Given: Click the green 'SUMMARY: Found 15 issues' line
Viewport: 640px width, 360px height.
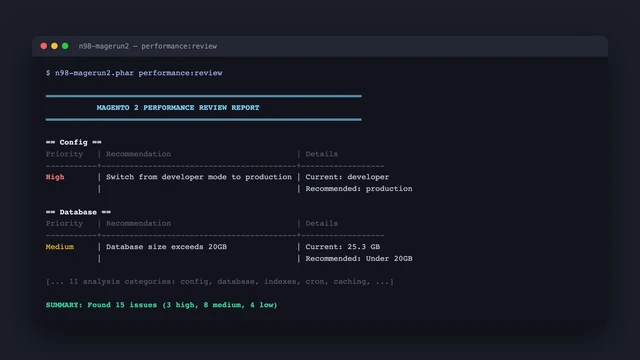Looking at the screenshot, I should tap(162, 305).
